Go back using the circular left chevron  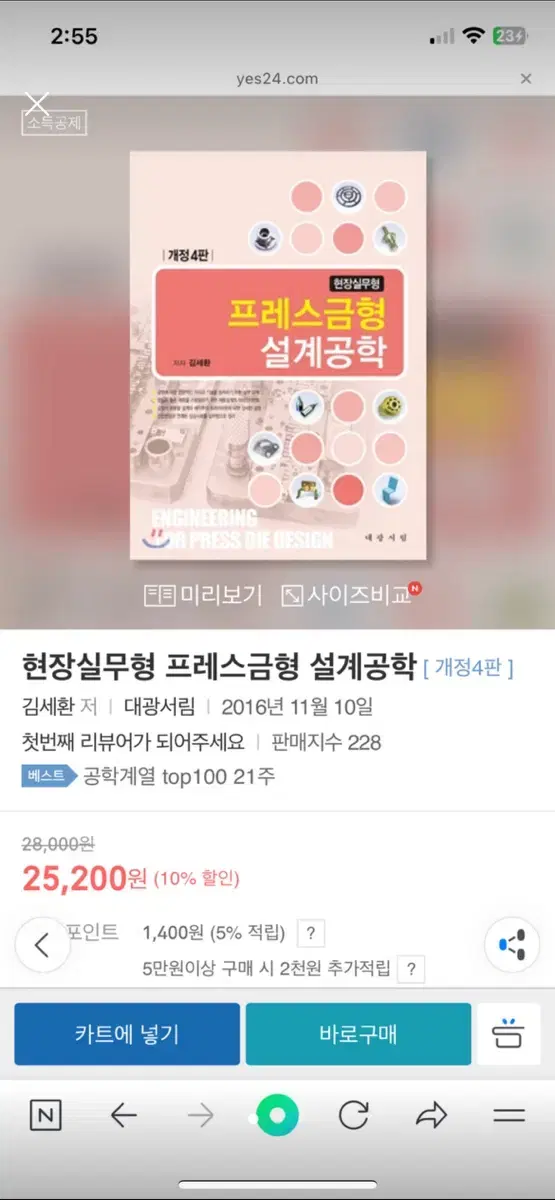point(42,945)
